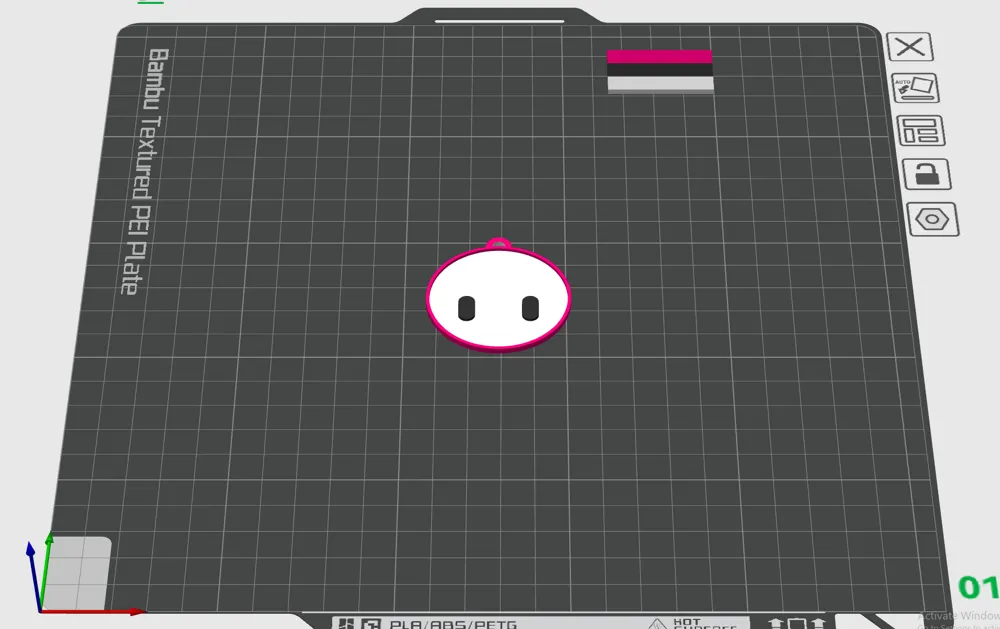This screenshot has height=629, width=1000.
Task: Click the hot surface warning triangle icon
Action: pyautogui.click(x=658, y=624)
